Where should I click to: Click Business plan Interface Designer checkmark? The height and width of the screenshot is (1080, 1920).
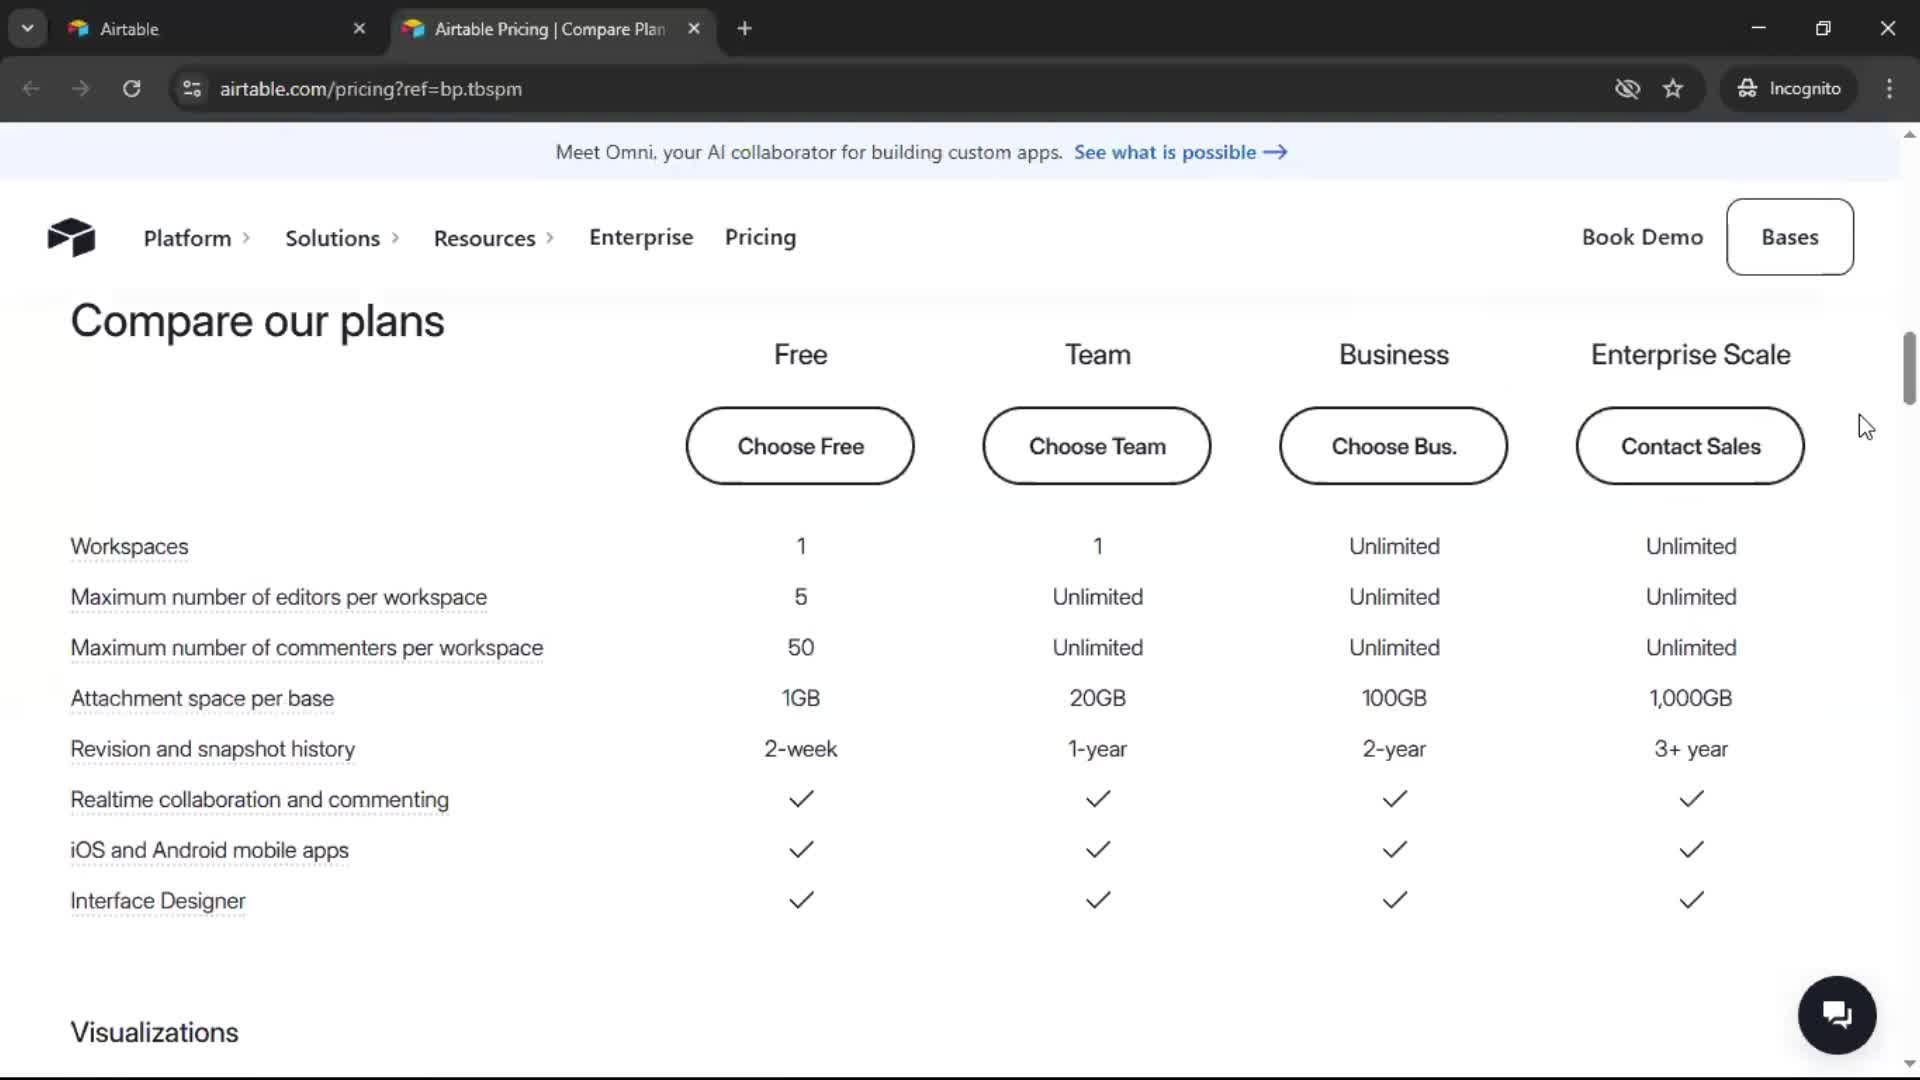1394,900
